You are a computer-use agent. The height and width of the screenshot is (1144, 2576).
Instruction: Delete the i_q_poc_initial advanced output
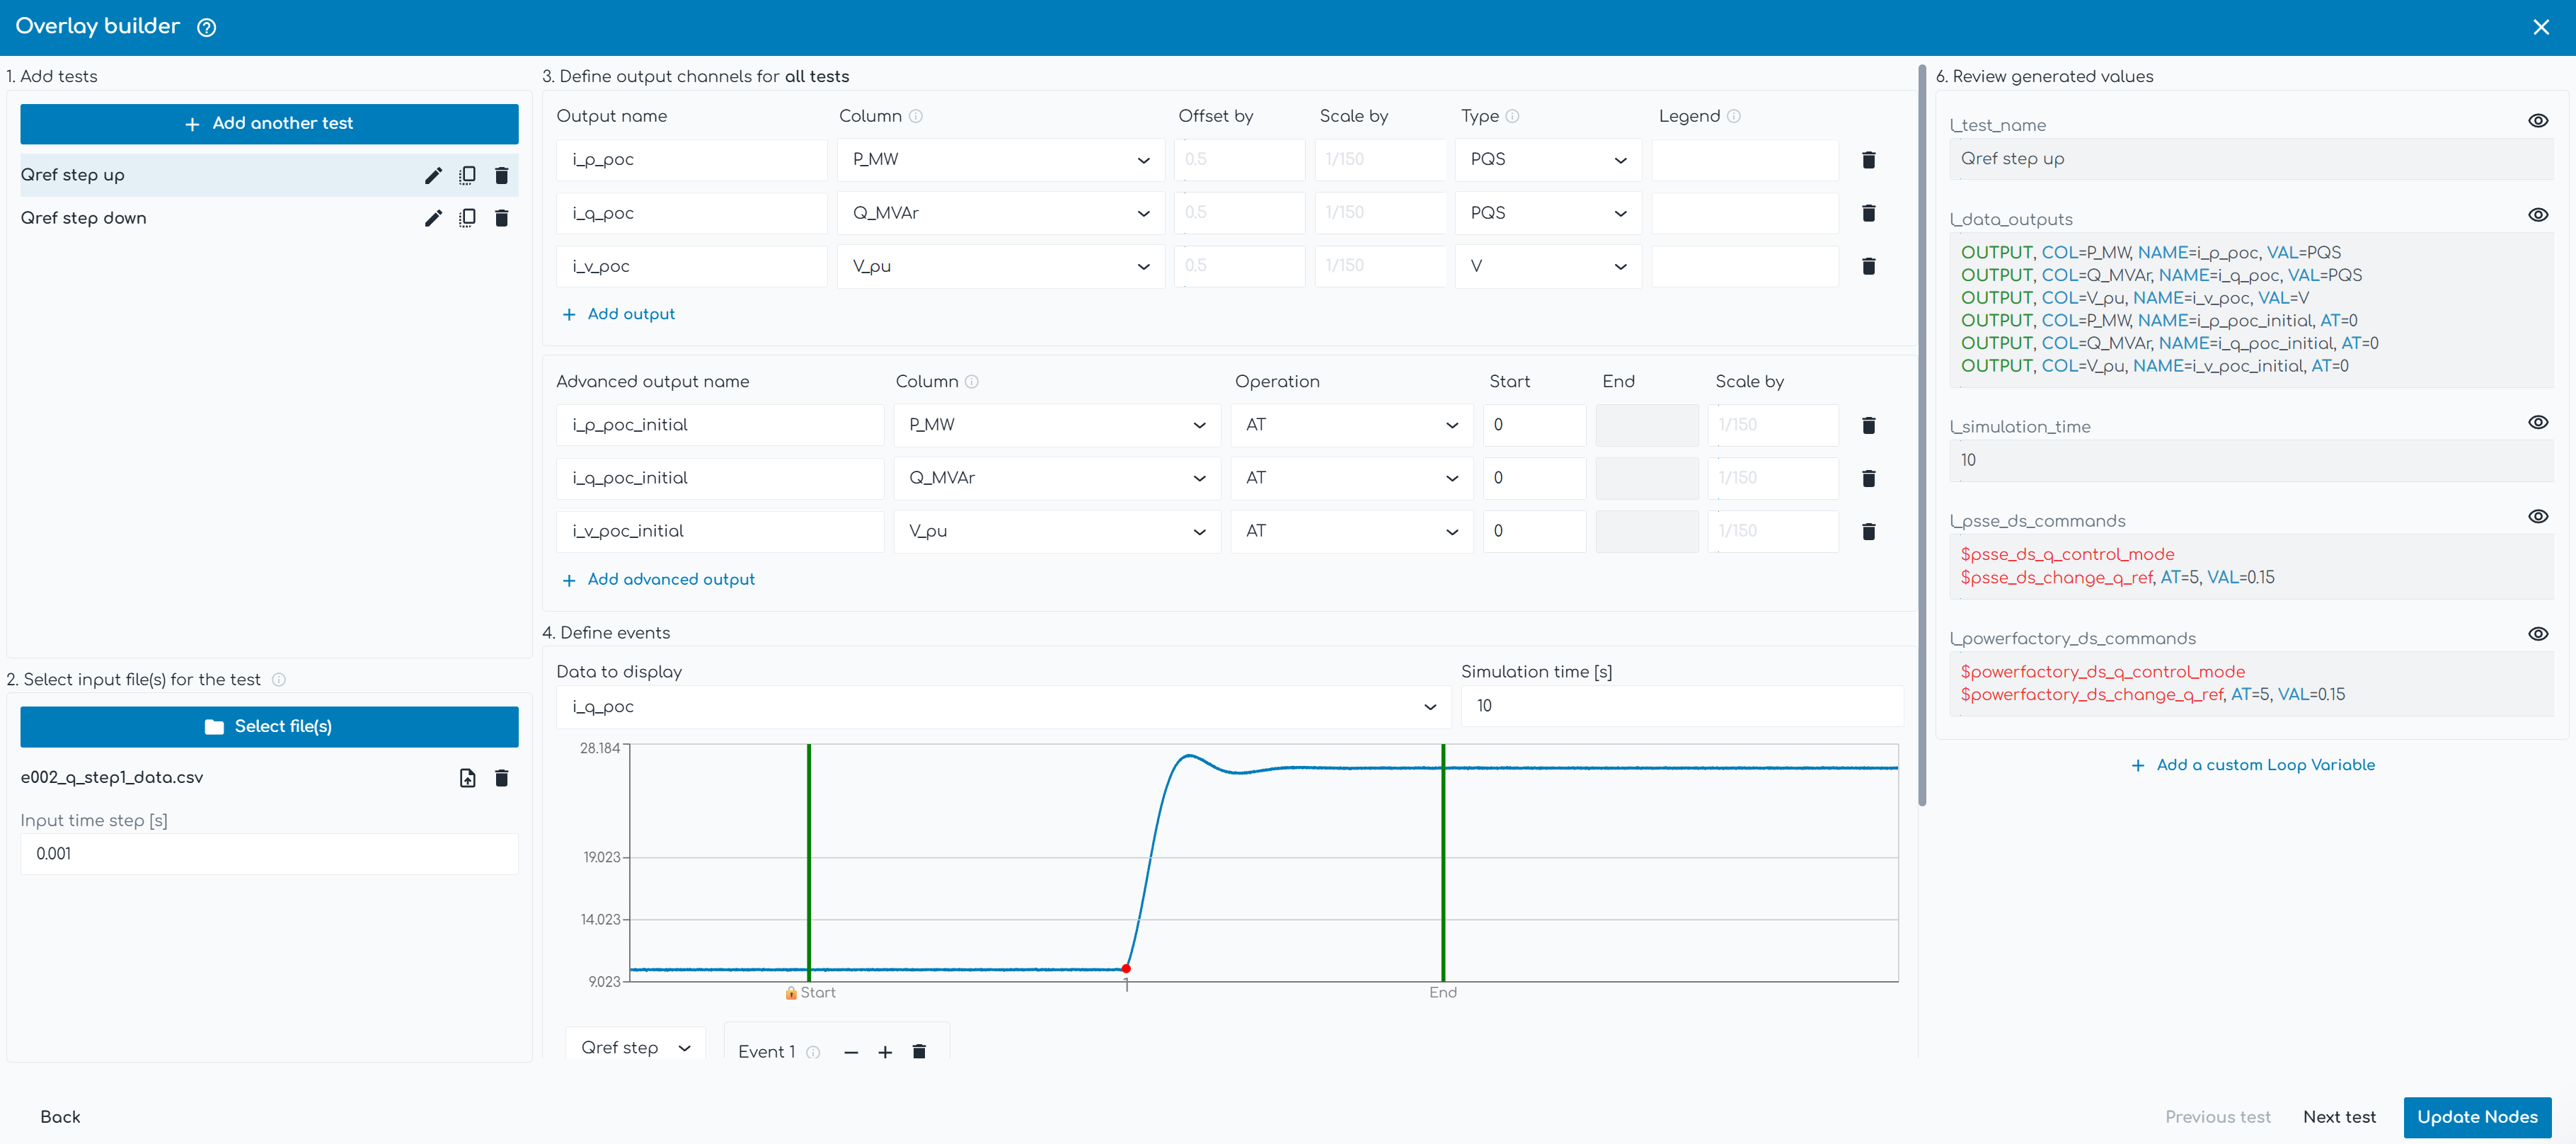[x=1868, y=478]
